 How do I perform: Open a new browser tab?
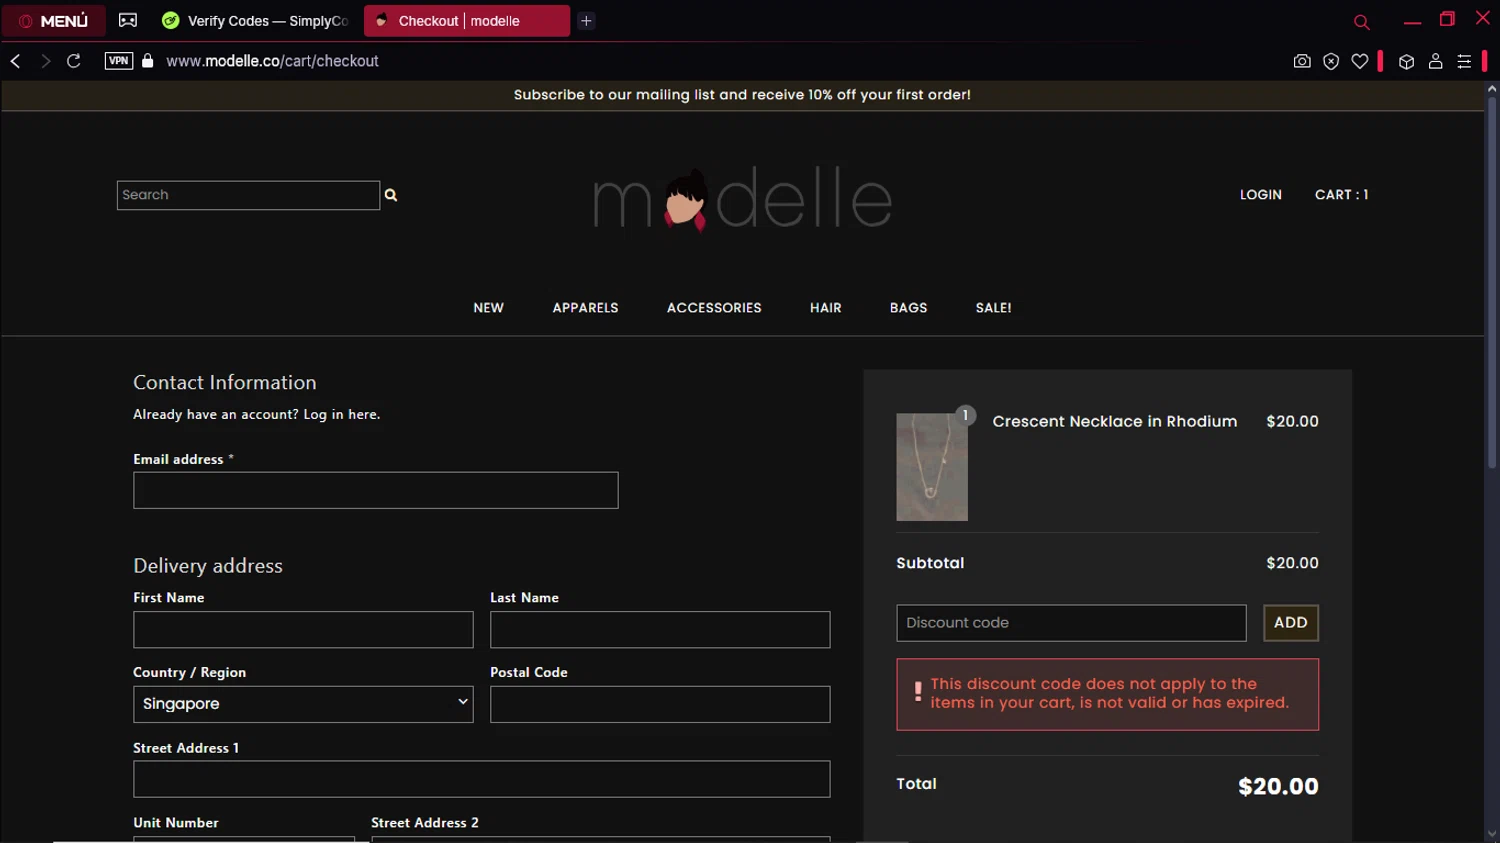click(586, 21)
